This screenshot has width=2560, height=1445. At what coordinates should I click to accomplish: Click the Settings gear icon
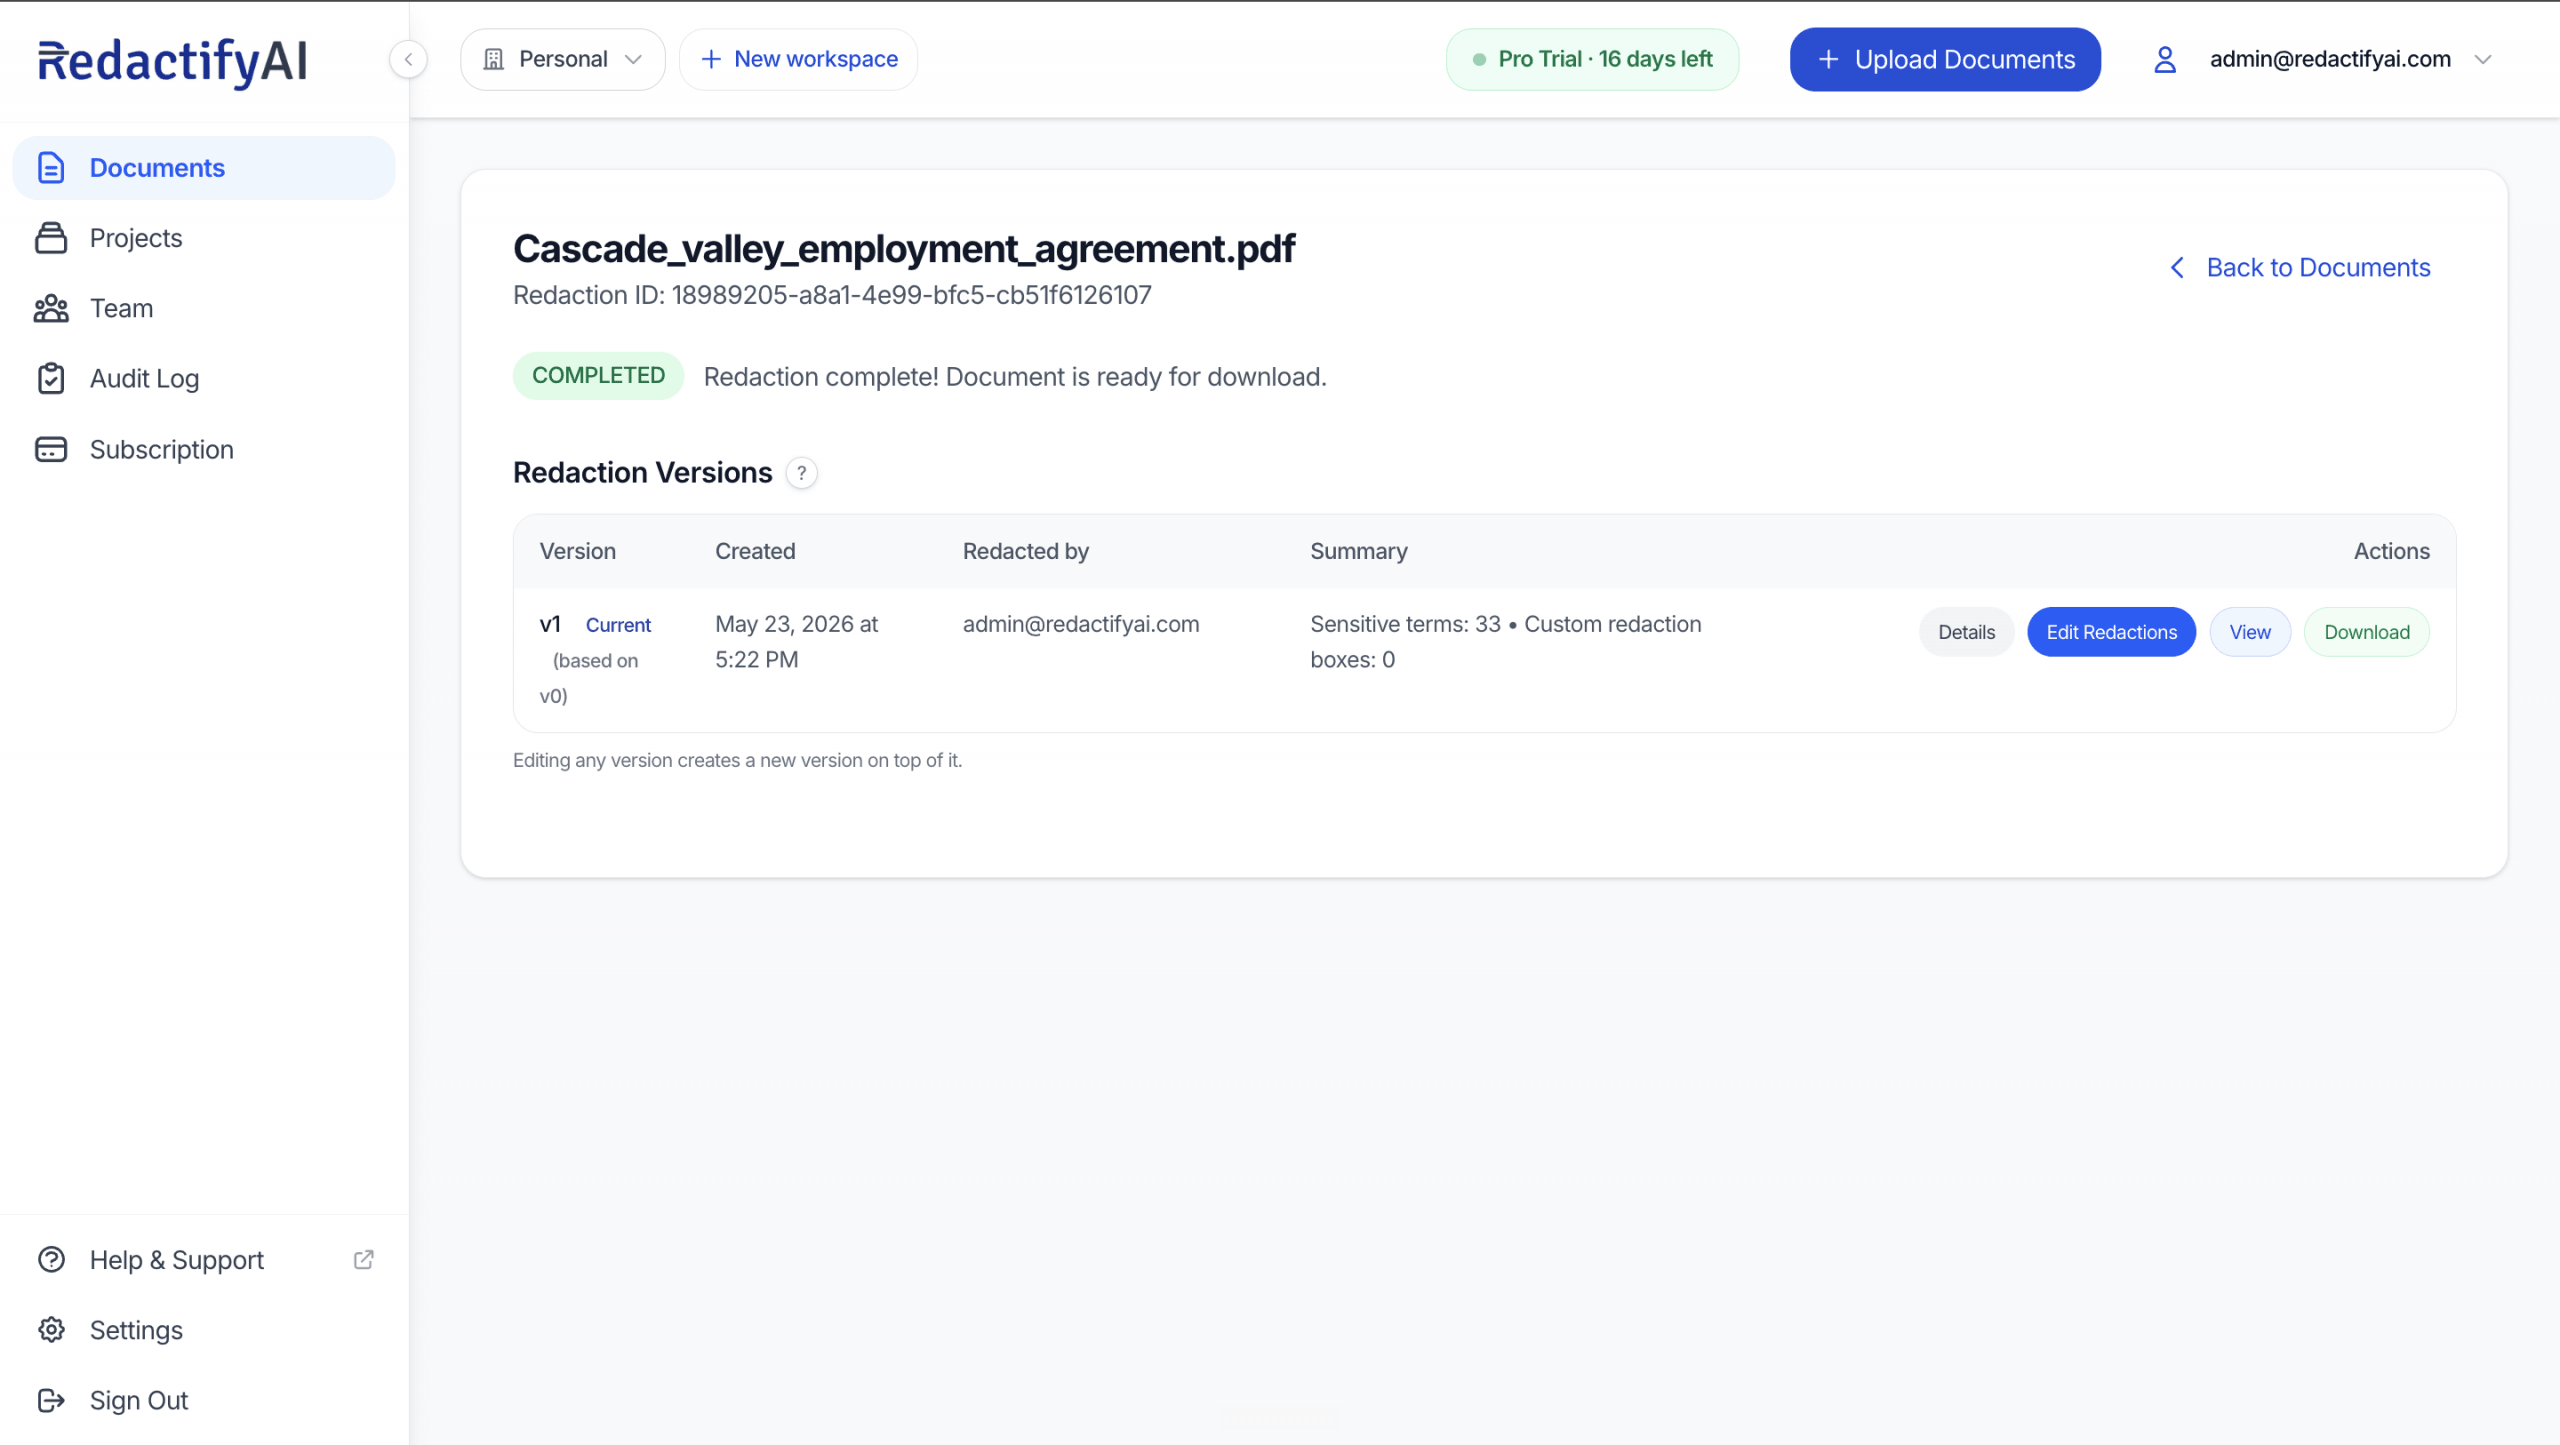point(51,1330)
